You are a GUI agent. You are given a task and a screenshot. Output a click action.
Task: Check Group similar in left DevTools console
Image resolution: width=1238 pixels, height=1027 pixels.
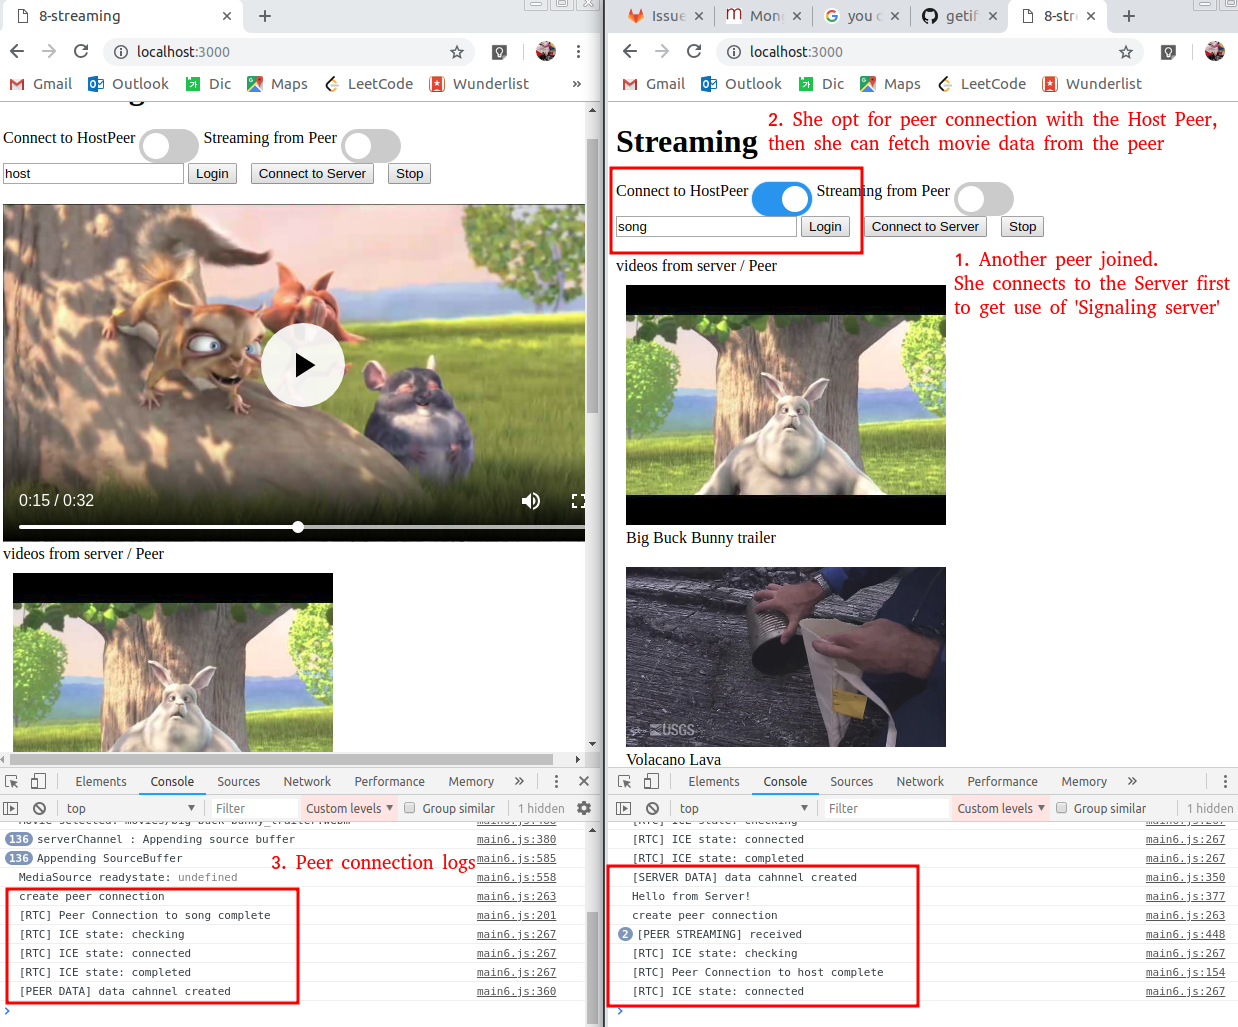[409, 808]
